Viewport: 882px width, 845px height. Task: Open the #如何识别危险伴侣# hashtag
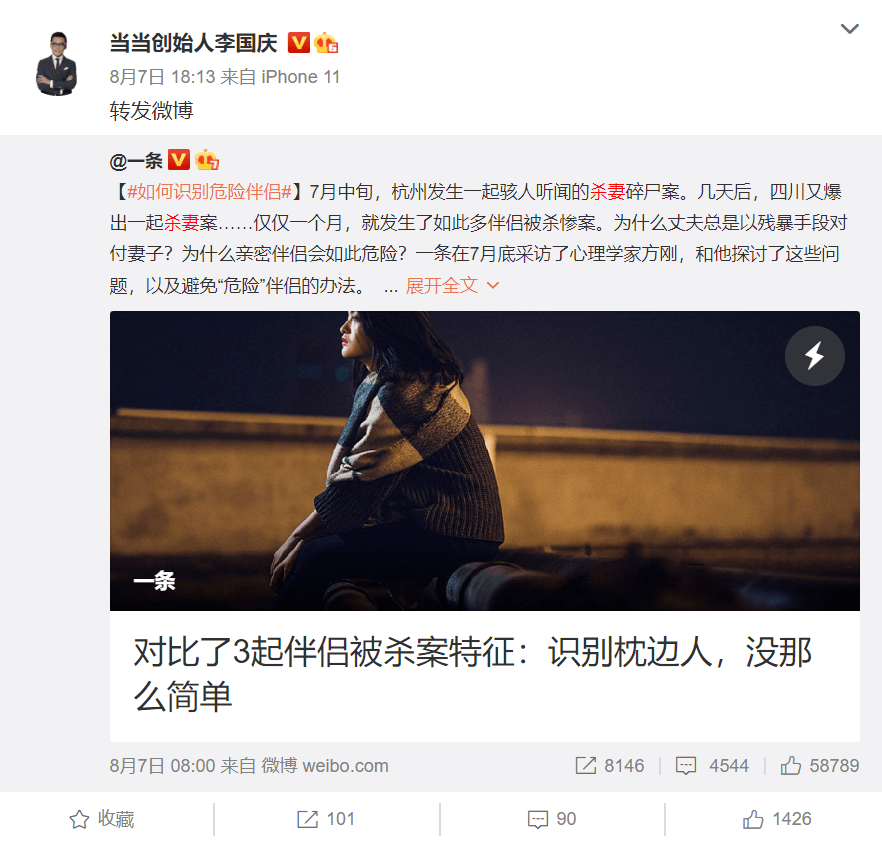tap(209, 192)
